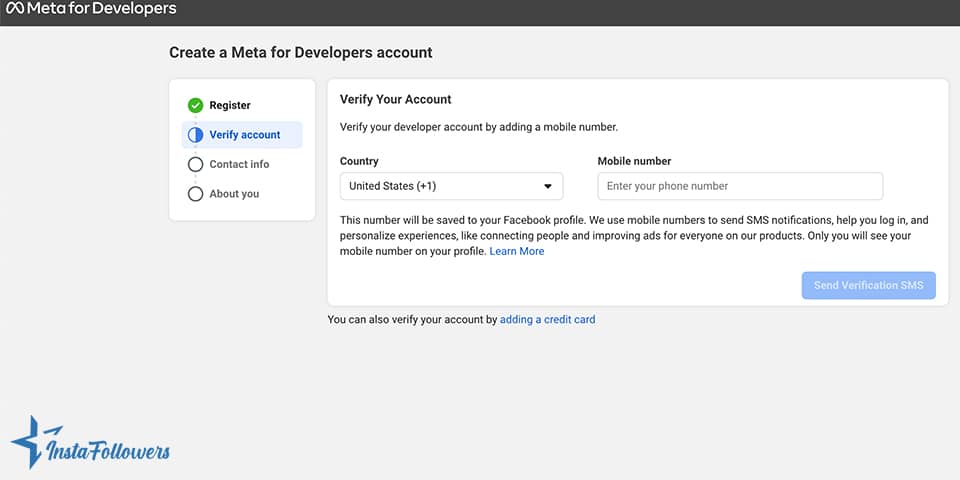Image resolution: width=960 pixels, height=480 pixels.
Task: Click Send Verification SMS button
Action: tap(869, 285)
